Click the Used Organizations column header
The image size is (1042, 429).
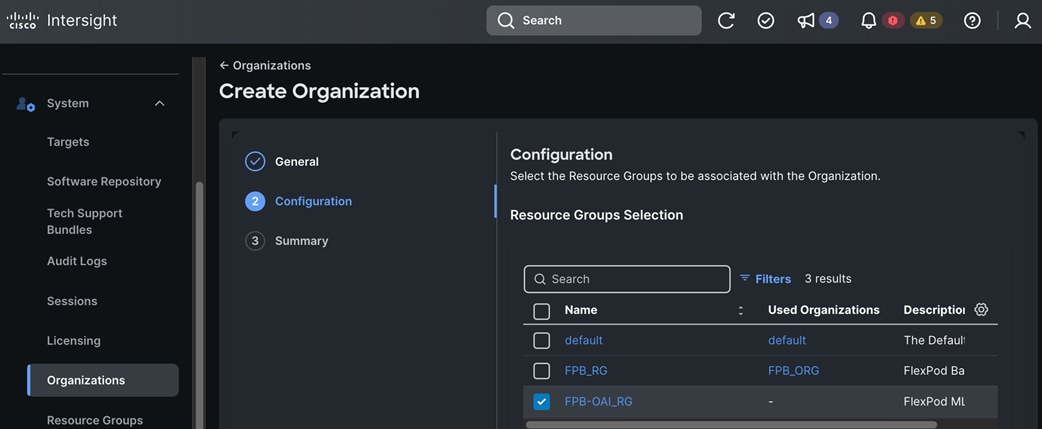click(823, 310)
